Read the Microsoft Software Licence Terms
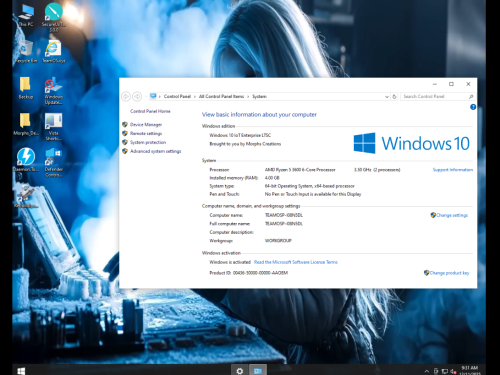 pos(296,262)
